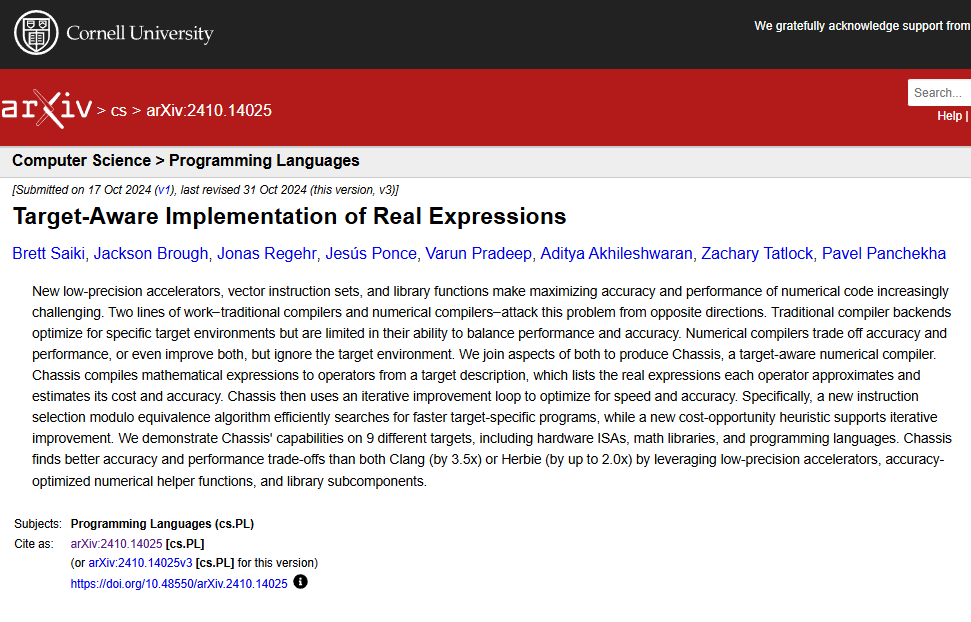Open author Zachary Tatlock's page
The height and width of the screenshot is (622, 971).
click(x=757, y=253)
